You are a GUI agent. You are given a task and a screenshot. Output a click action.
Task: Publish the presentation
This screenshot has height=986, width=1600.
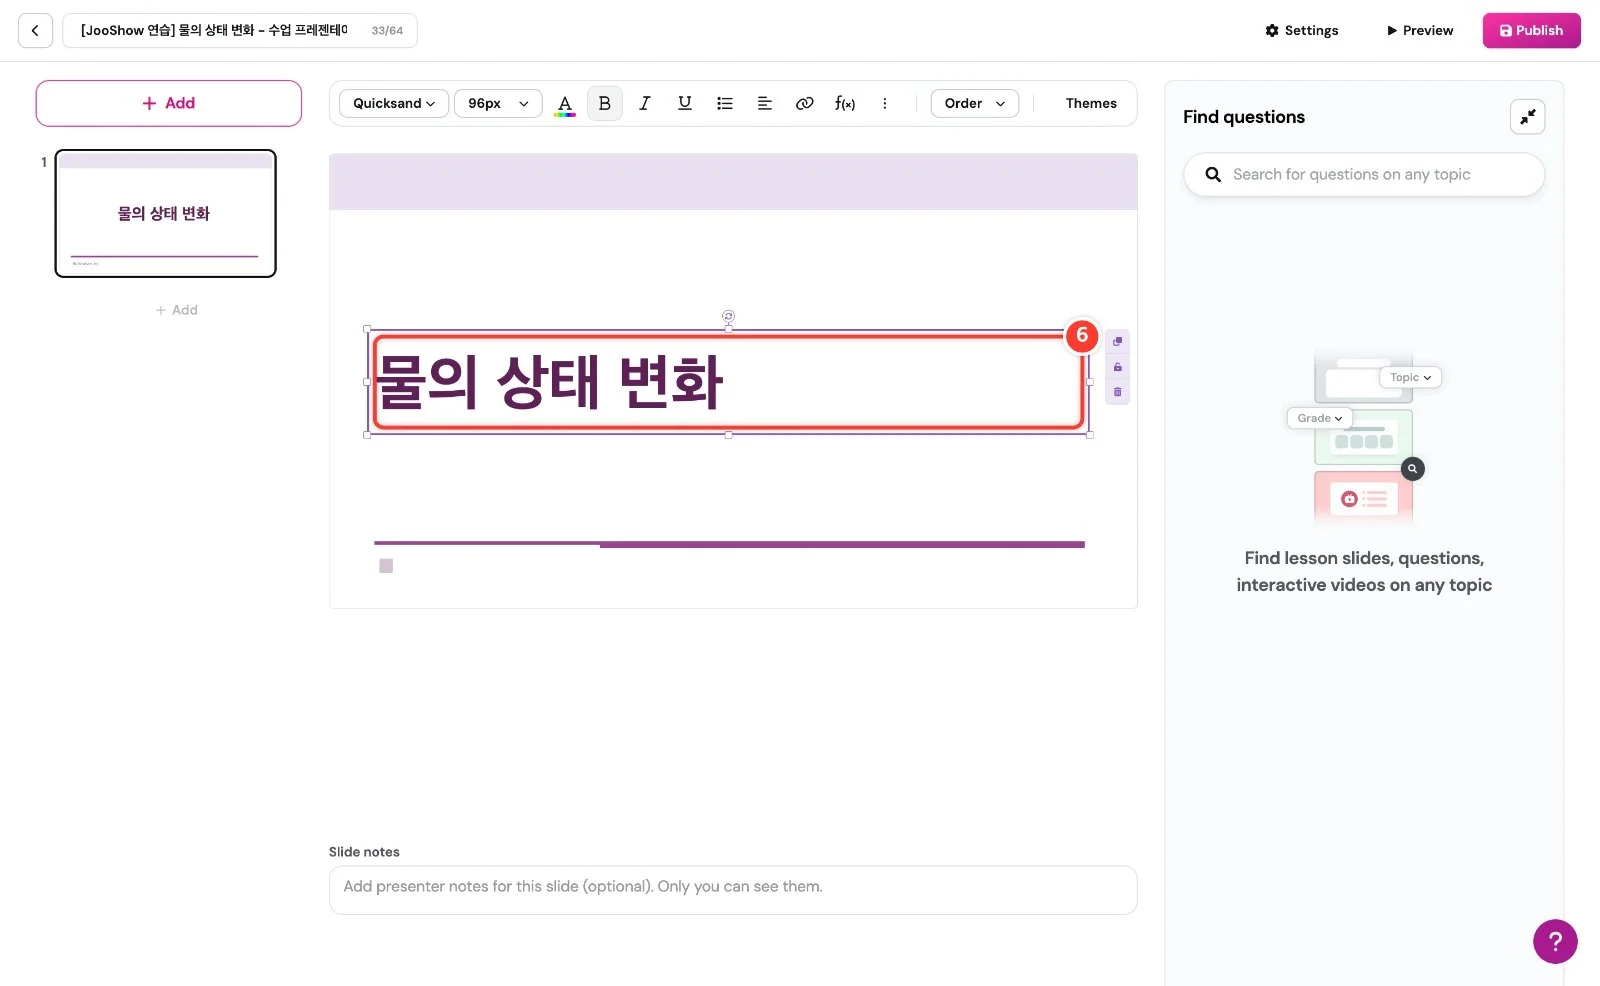pyautogui.click(x=1531, y=31)
